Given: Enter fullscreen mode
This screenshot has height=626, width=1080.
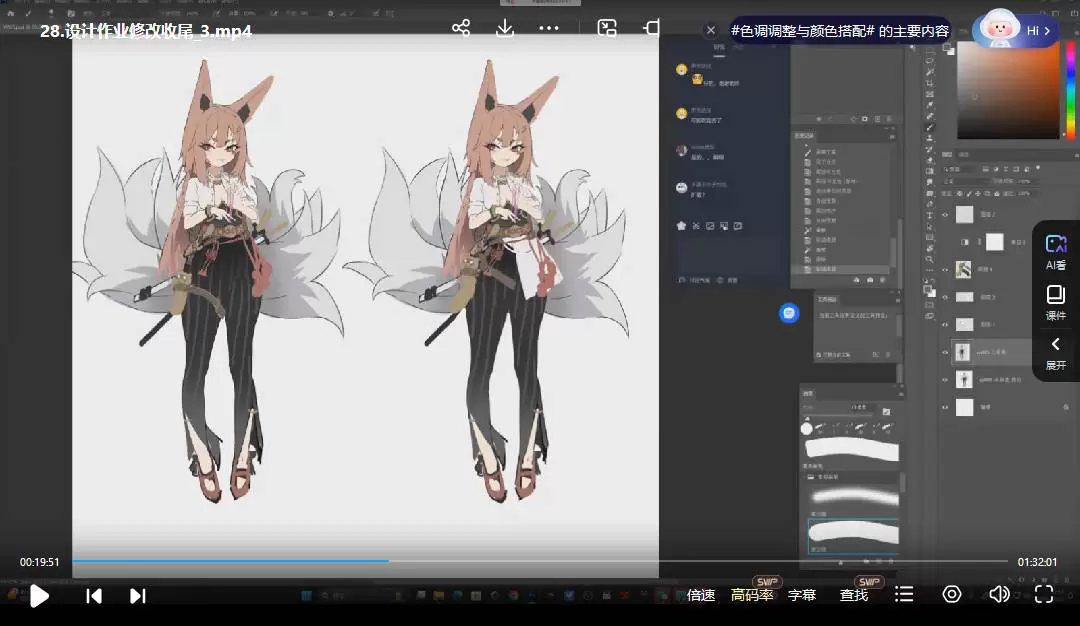Looking at the screenshot, I should 1044,594.
